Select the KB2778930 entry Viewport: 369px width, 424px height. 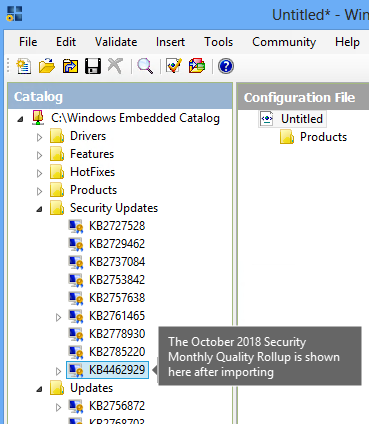117,334
